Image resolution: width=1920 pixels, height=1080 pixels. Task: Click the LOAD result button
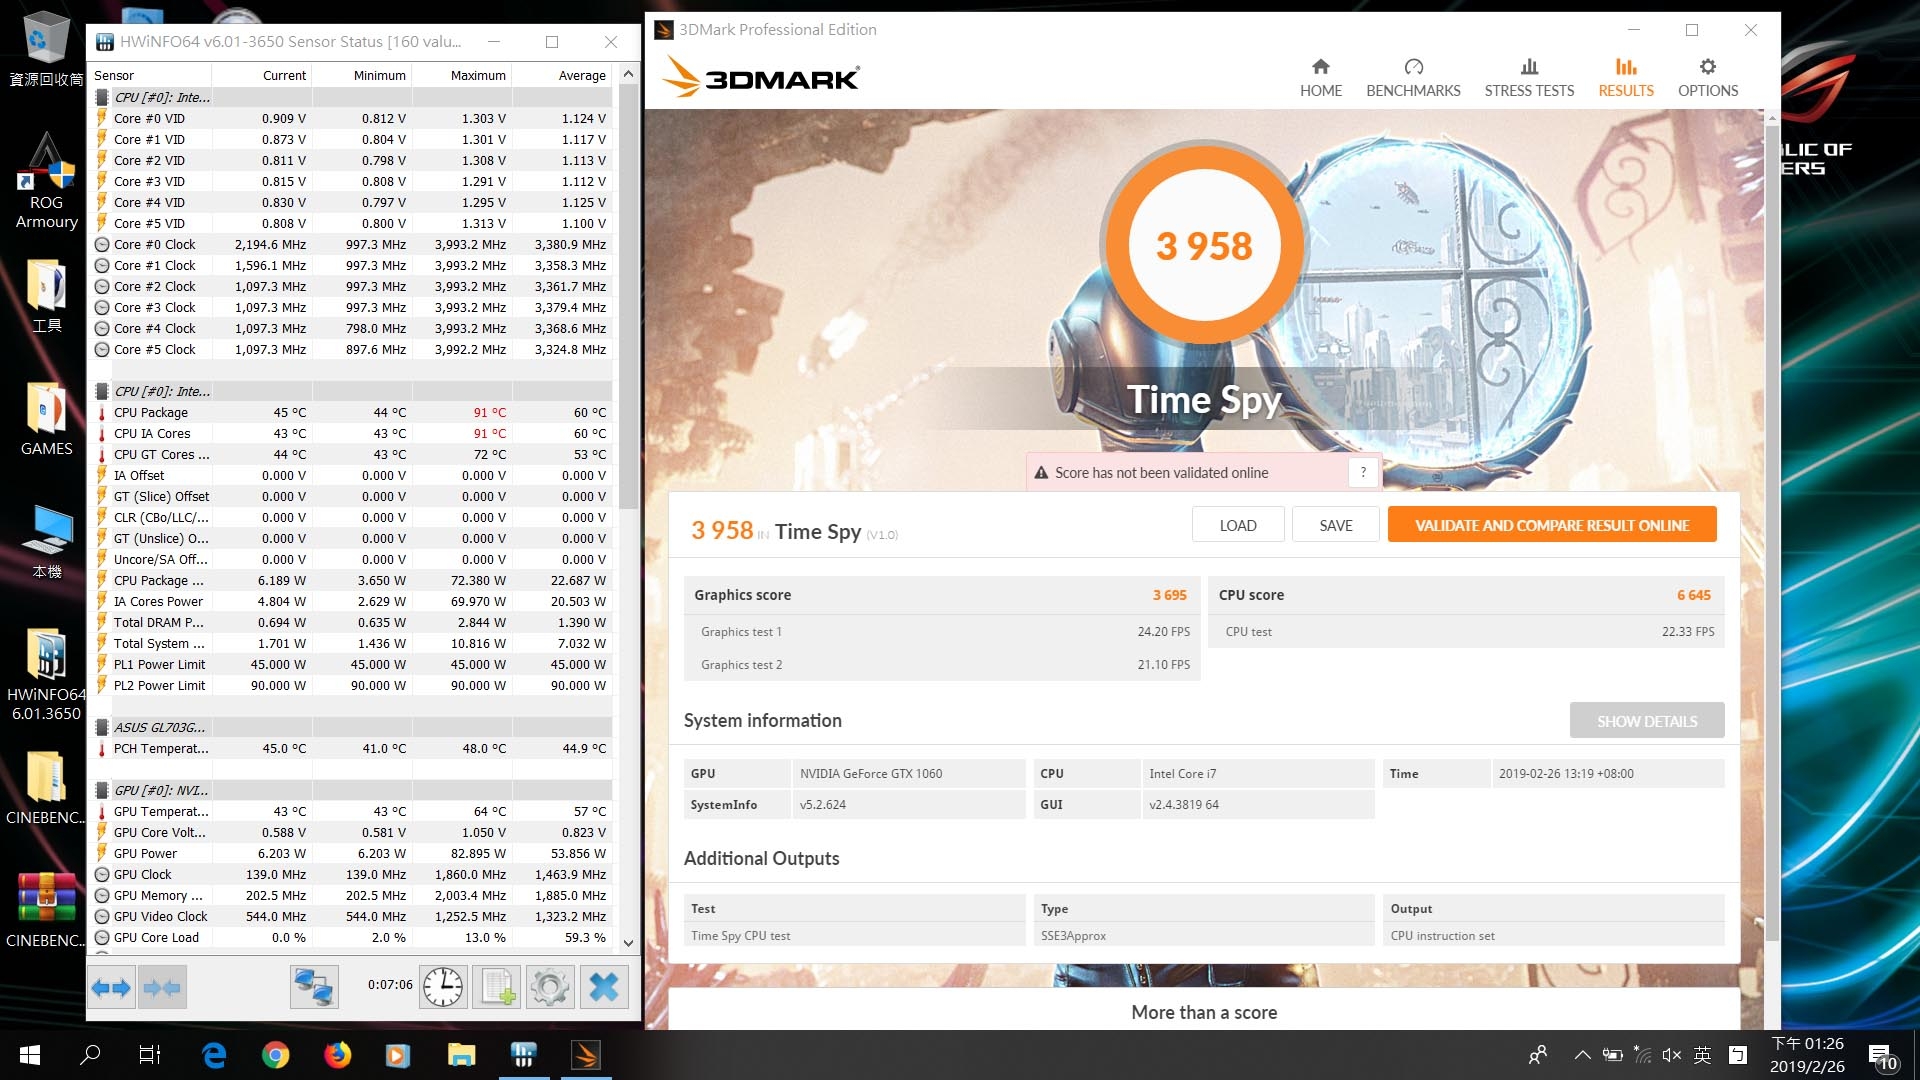[1237, 525]
